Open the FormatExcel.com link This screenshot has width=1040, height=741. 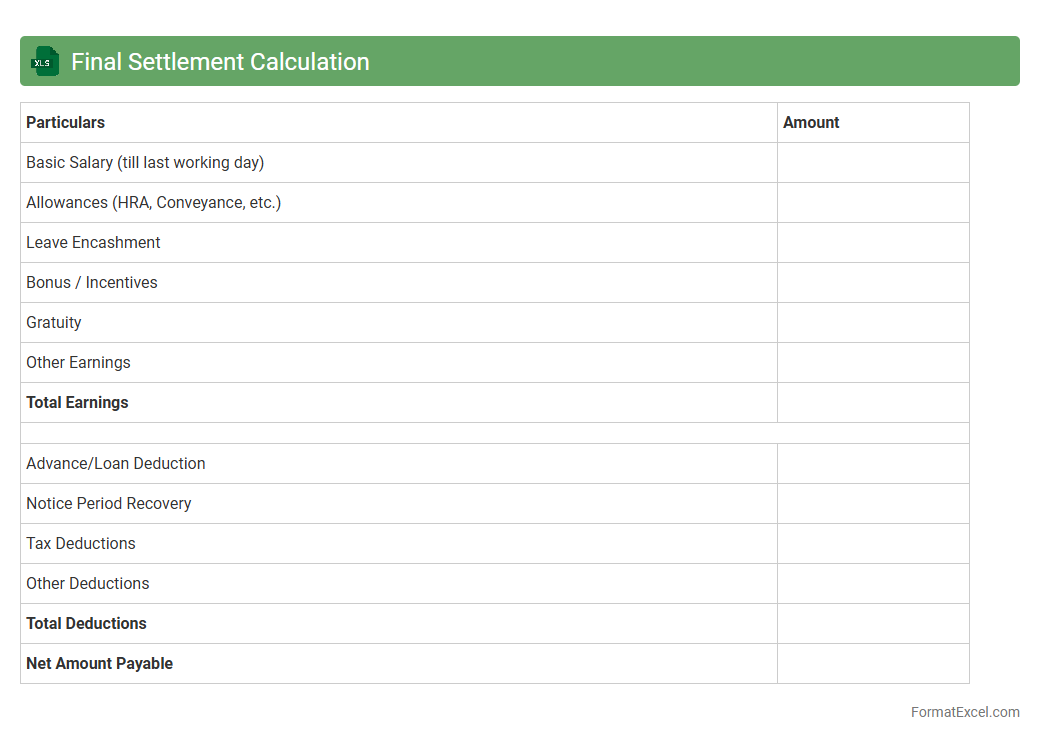pos(964,712)
